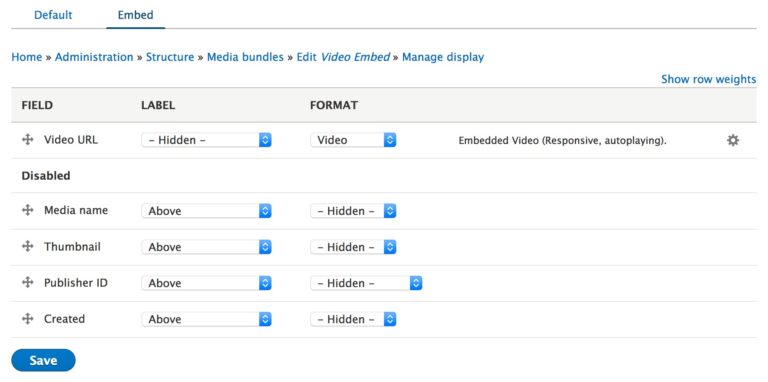Open Video URL label dropdown
Viewport: 768px width, 382px height.
coord(206,140)
